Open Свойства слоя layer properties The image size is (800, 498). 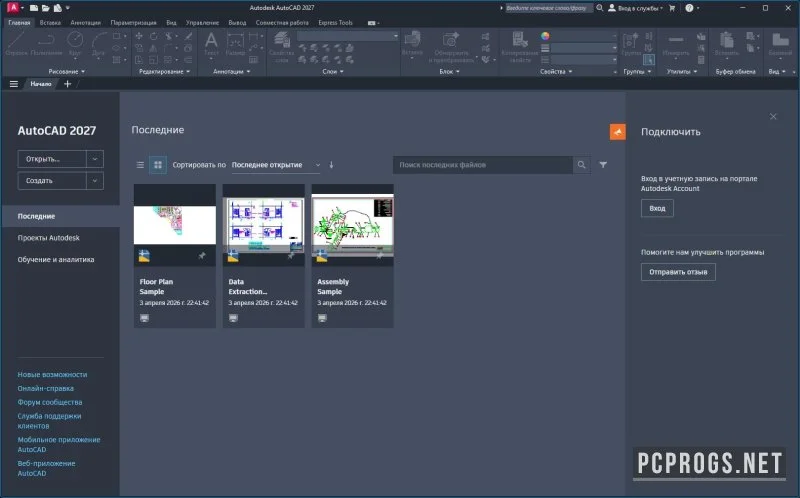point(282,46)
